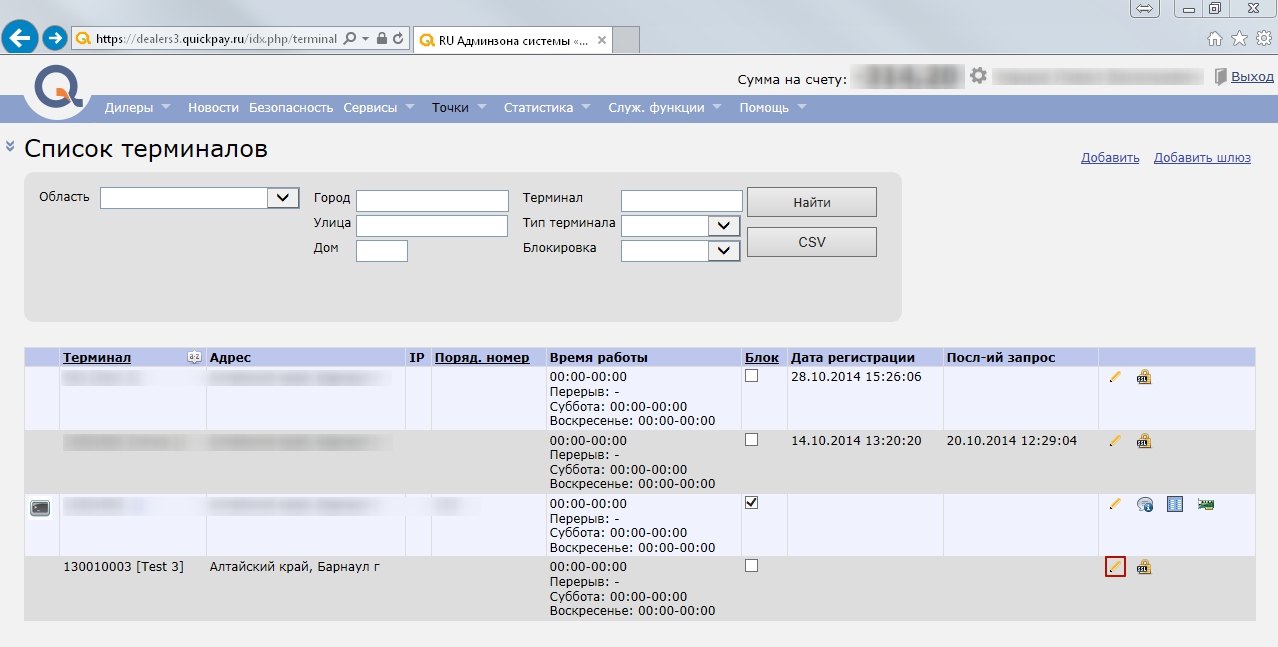Check the Блок checkbox for terminal Test 3
This screenshot has height=647, width=1278.
click(x=752, y=566)
